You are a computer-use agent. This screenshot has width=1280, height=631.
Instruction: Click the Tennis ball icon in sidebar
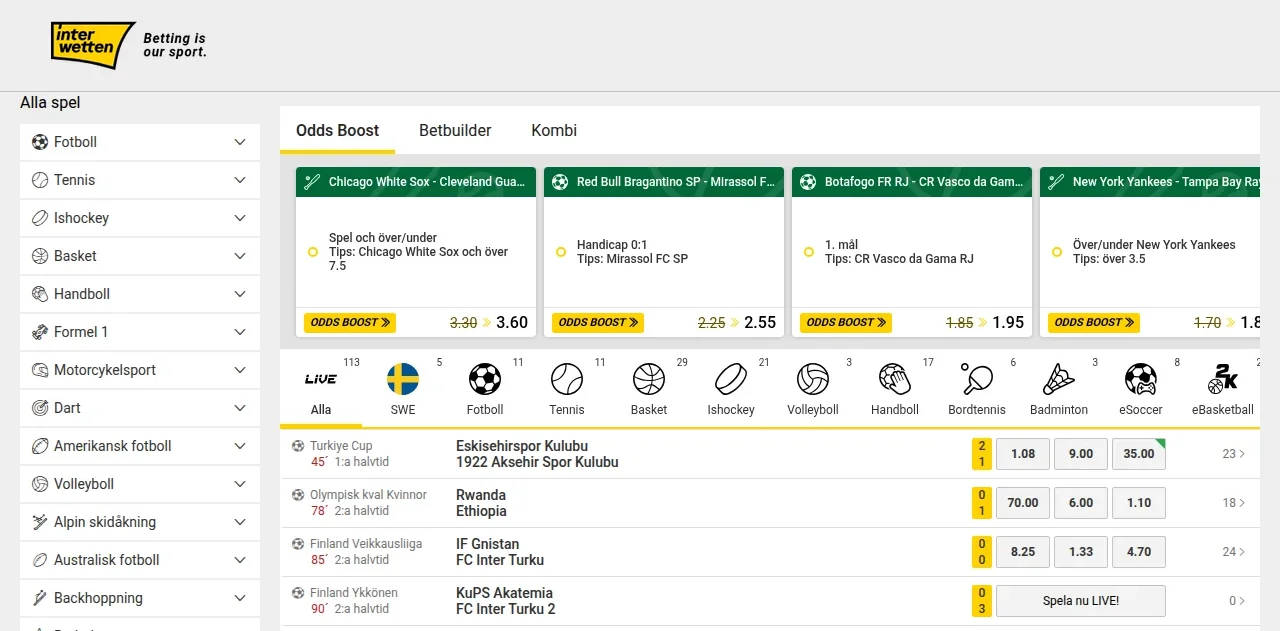[40, 180]
